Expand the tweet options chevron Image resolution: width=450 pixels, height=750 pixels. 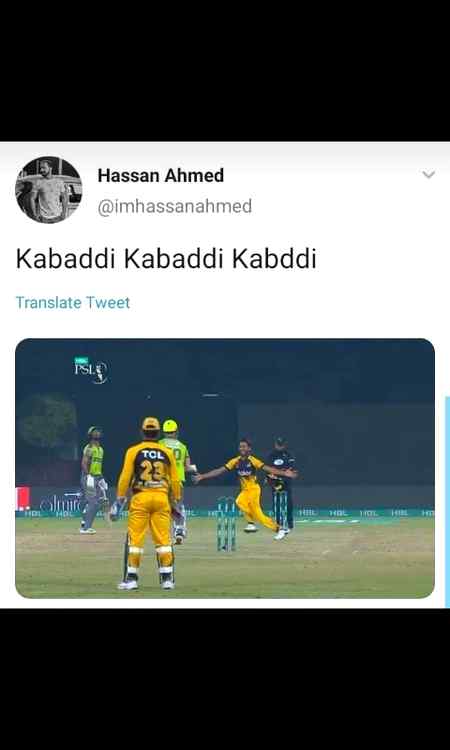click(x=428, y=175)
